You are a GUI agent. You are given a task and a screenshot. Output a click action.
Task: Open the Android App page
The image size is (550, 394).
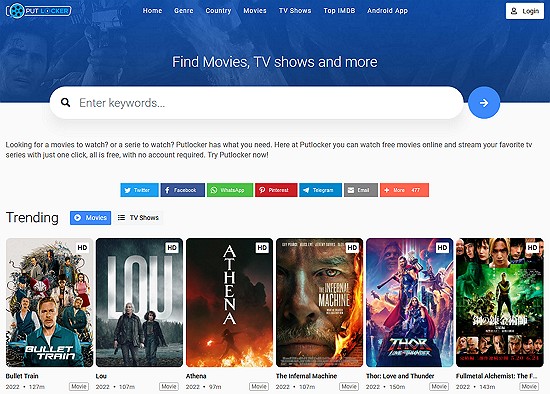point(388,11)
